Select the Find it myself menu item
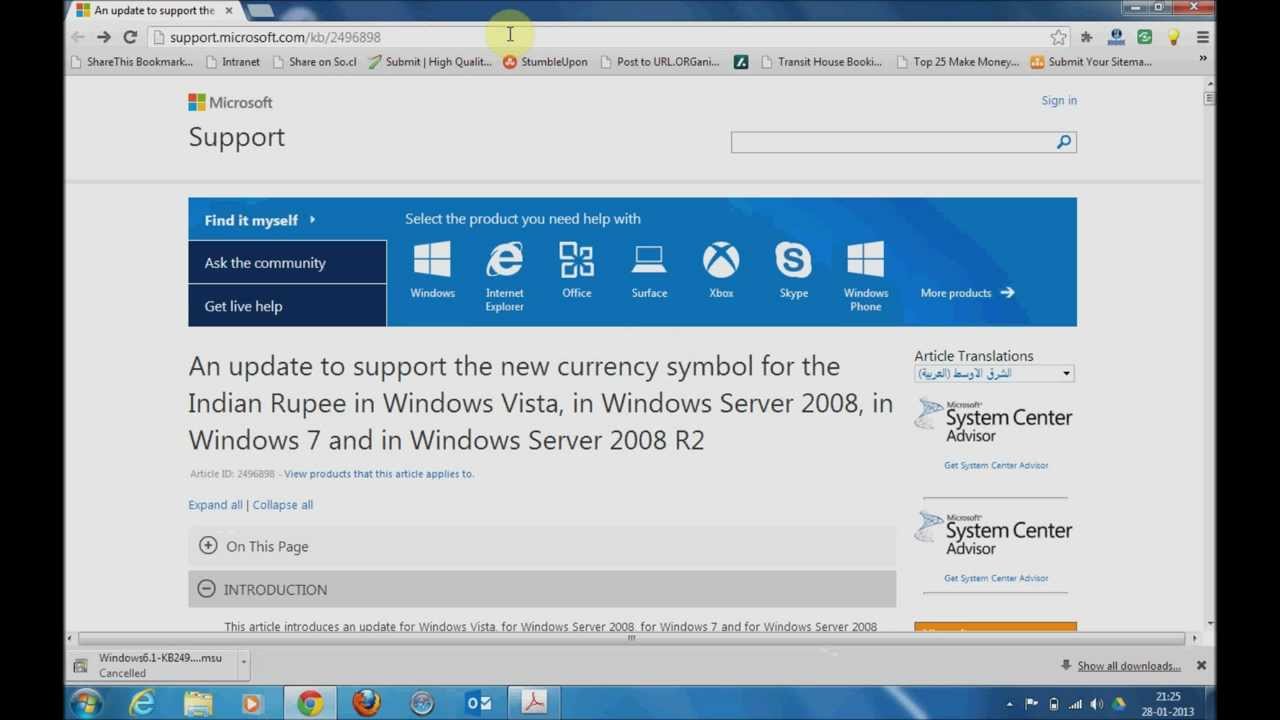 (287, 219)
